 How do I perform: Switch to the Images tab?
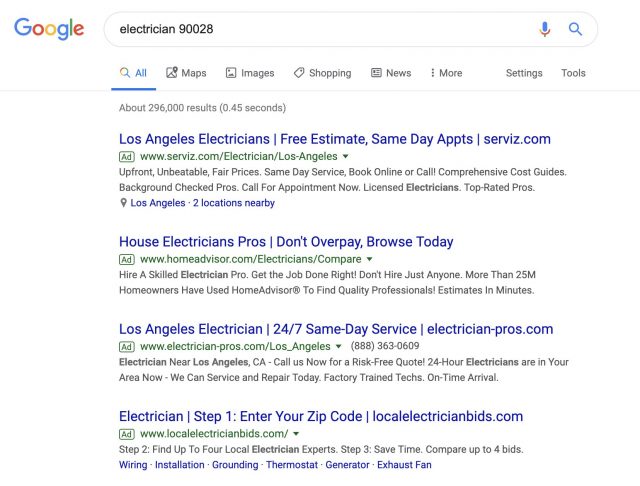click(250, 73)
